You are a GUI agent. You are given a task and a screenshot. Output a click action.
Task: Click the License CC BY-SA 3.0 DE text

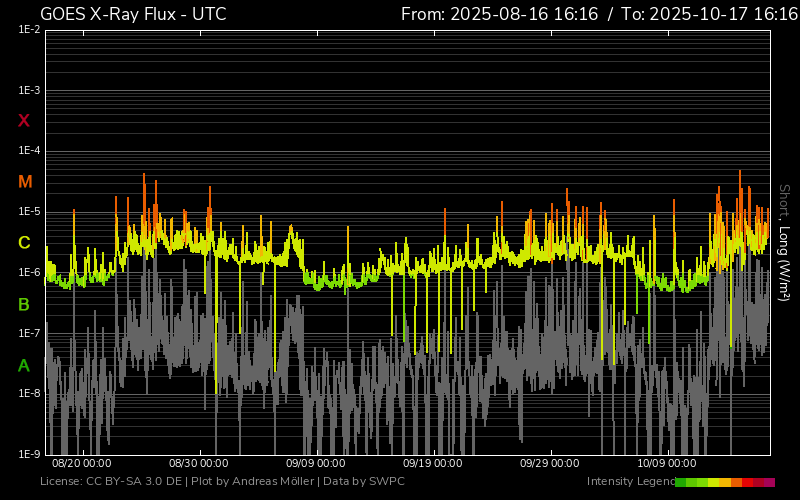tap(111, 482)
